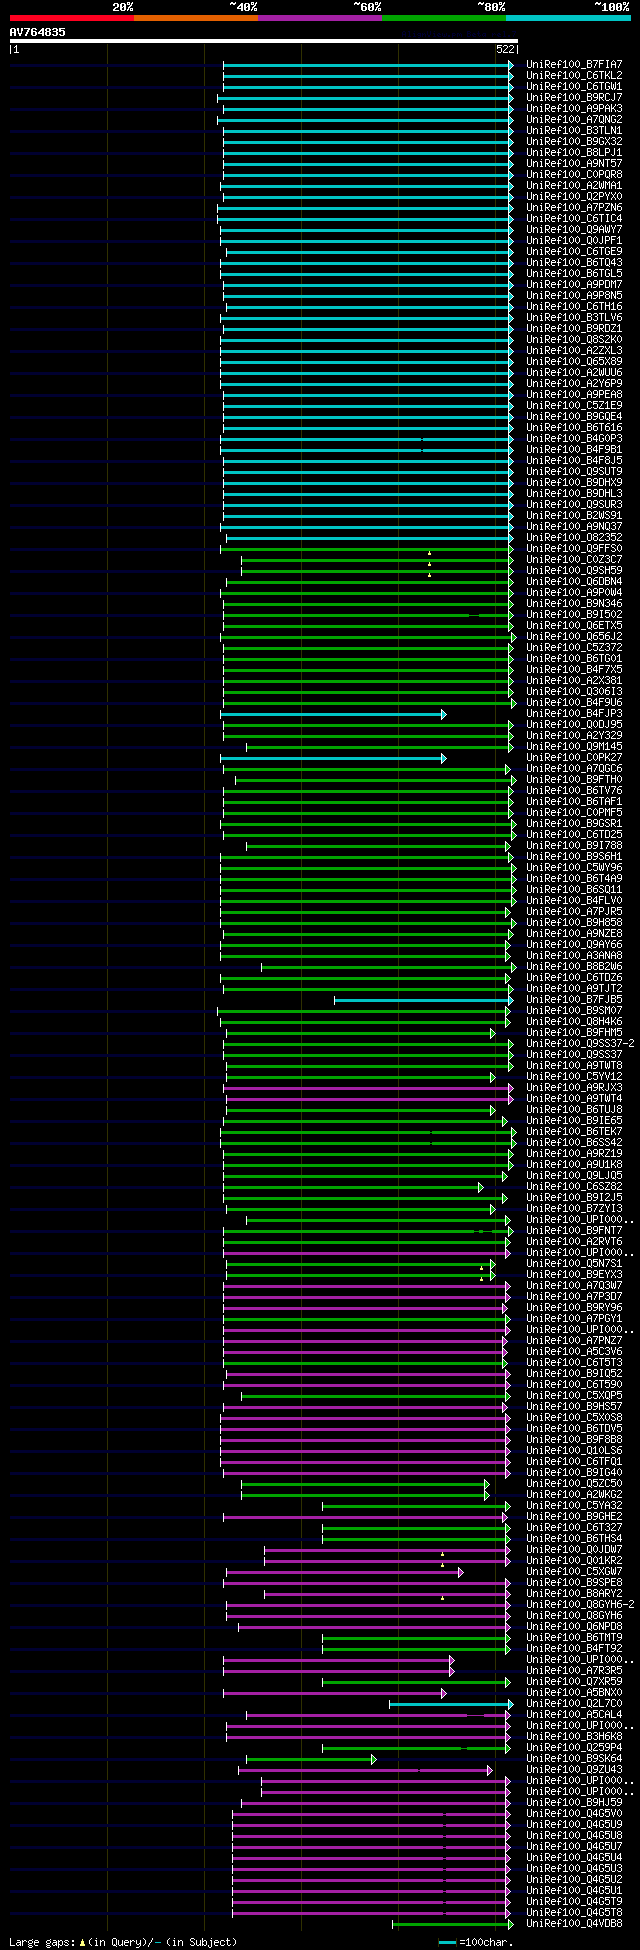Select the UniRef100_A9TWT4 label

(574, 1098)
